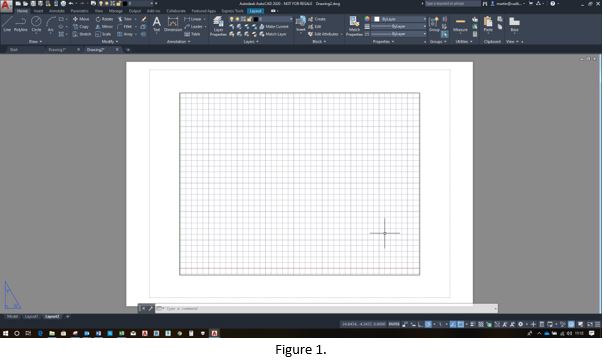This screenshot has height=360, width=604.
Task: Switch to the Layout ribbon tab
Action: click(x=255, y=11)
